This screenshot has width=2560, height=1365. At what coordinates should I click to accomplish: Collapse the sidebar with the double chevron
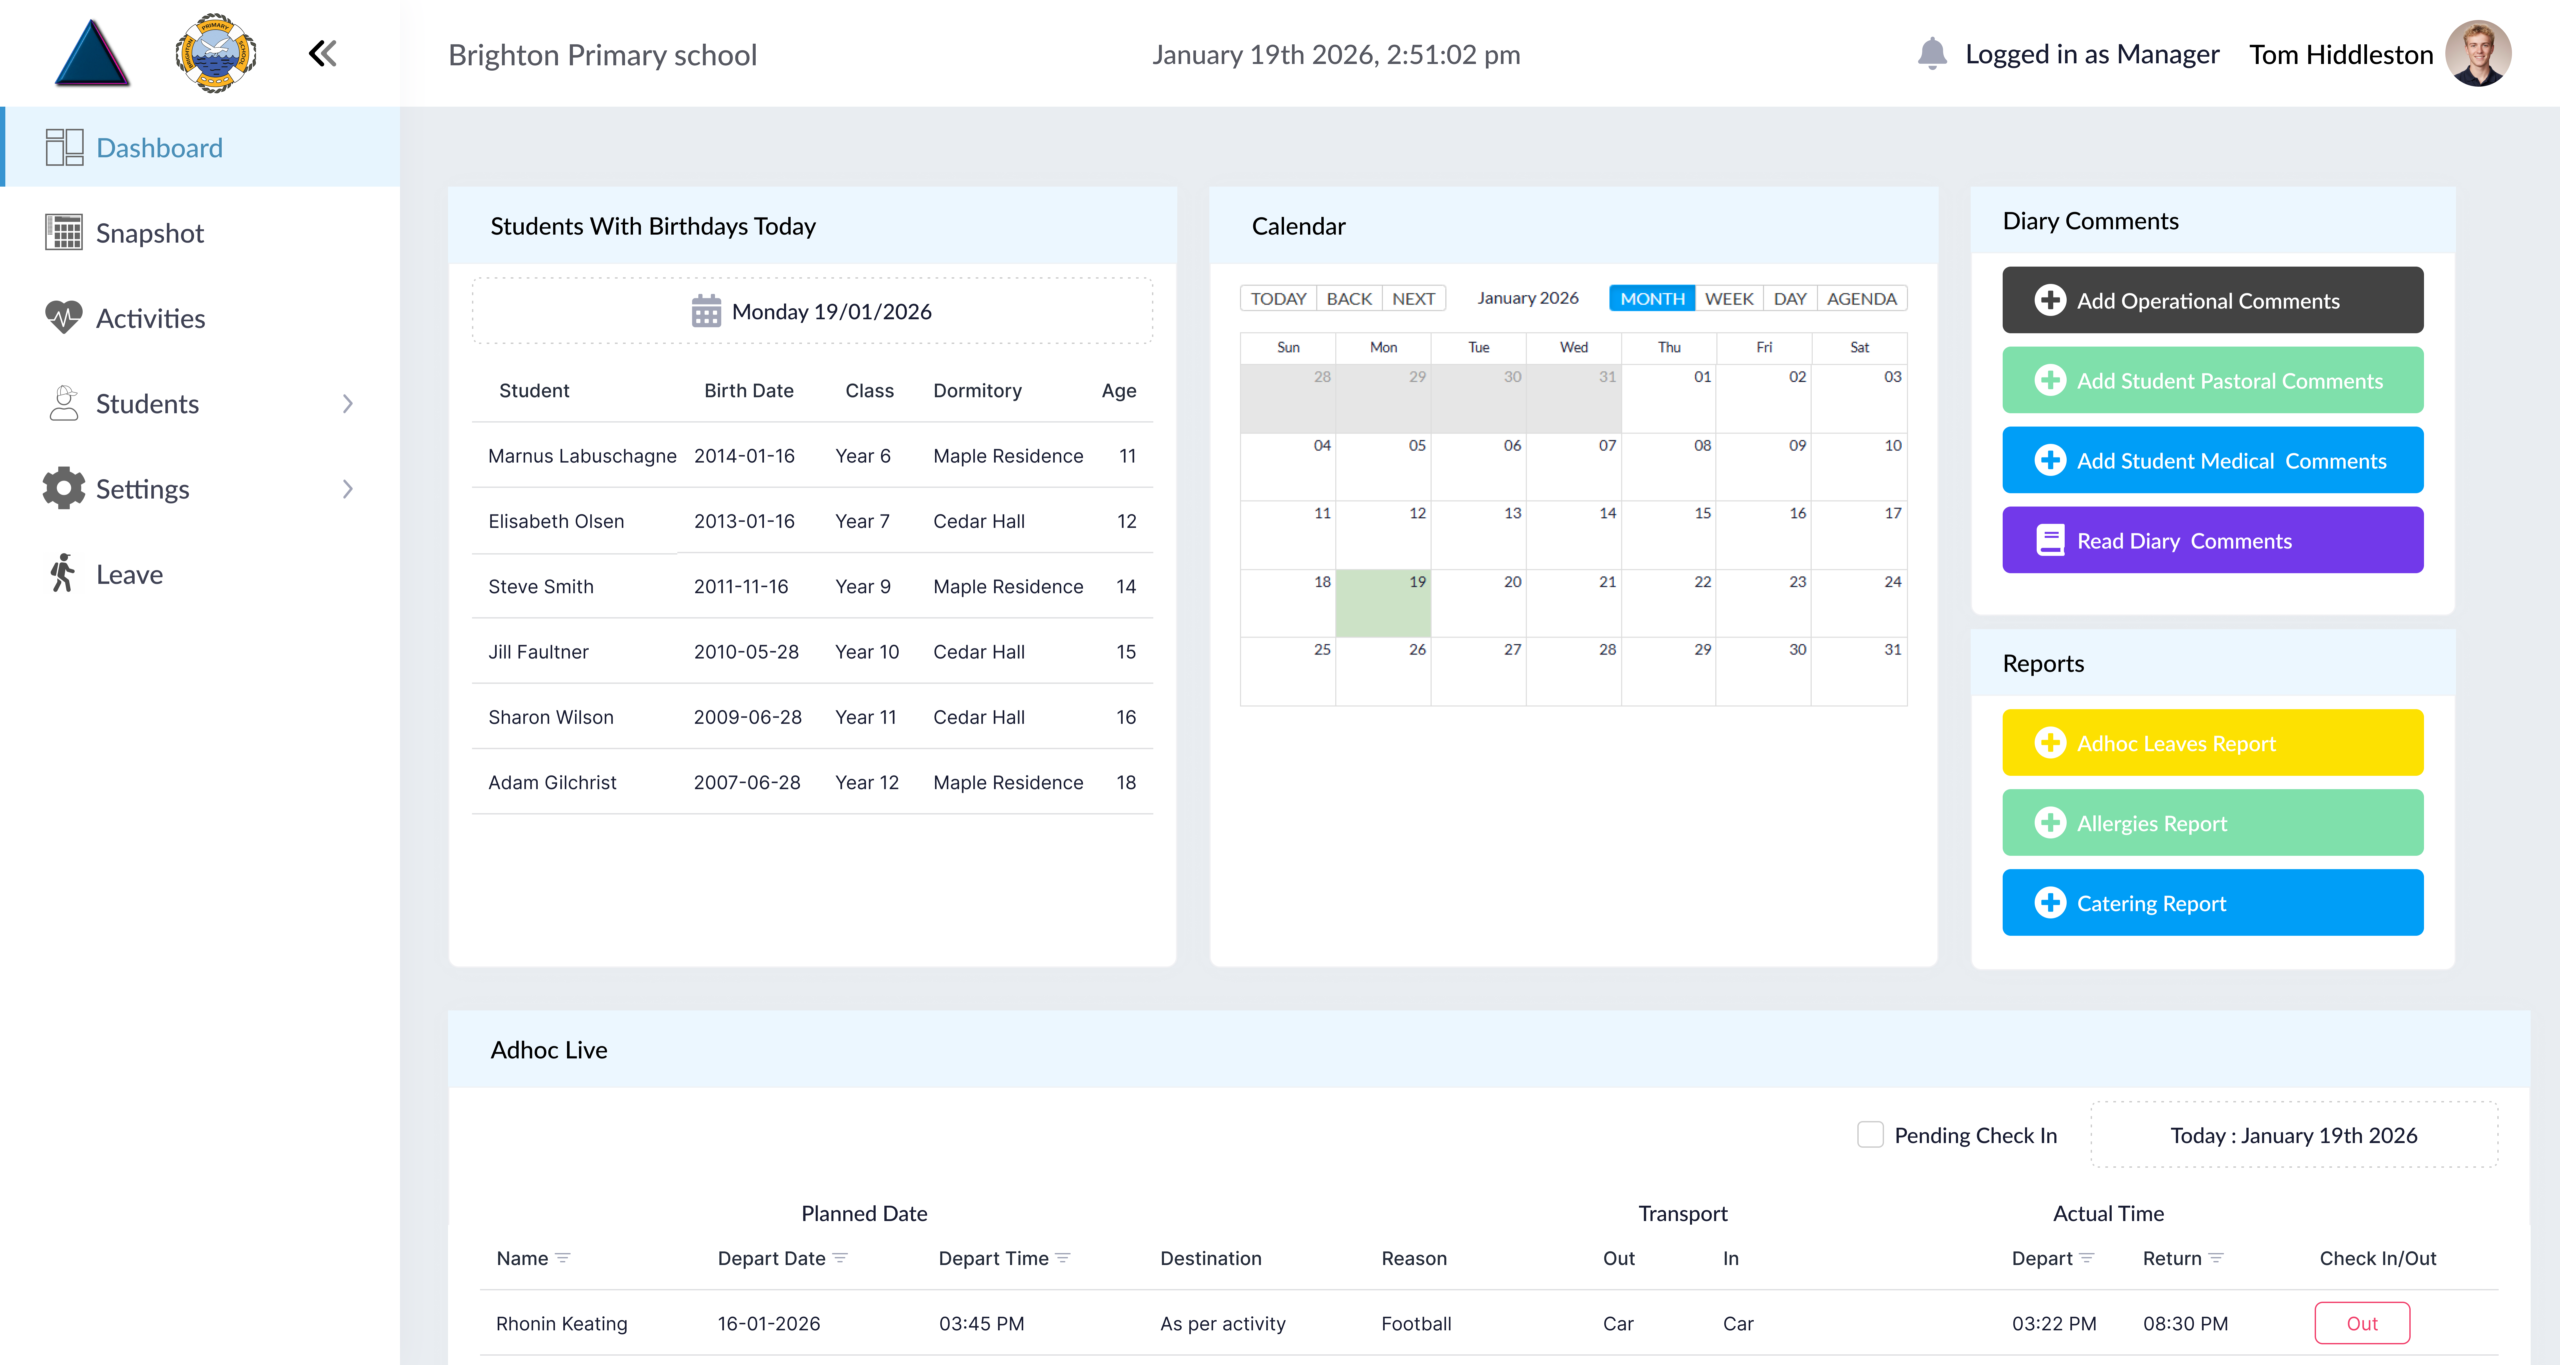(x=322, y=52)
